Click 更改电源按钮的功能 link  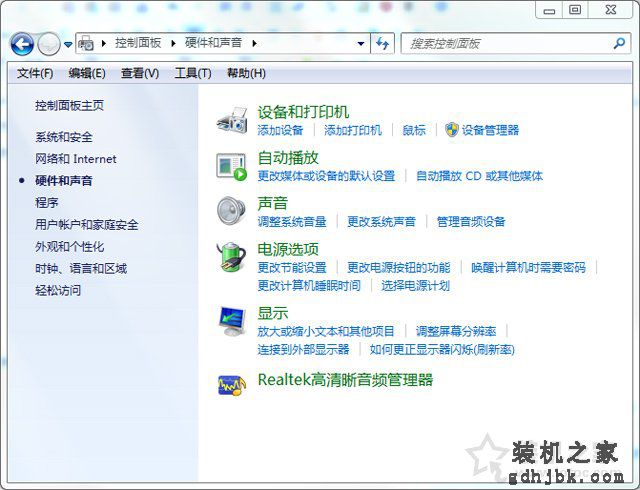point(399,267)
